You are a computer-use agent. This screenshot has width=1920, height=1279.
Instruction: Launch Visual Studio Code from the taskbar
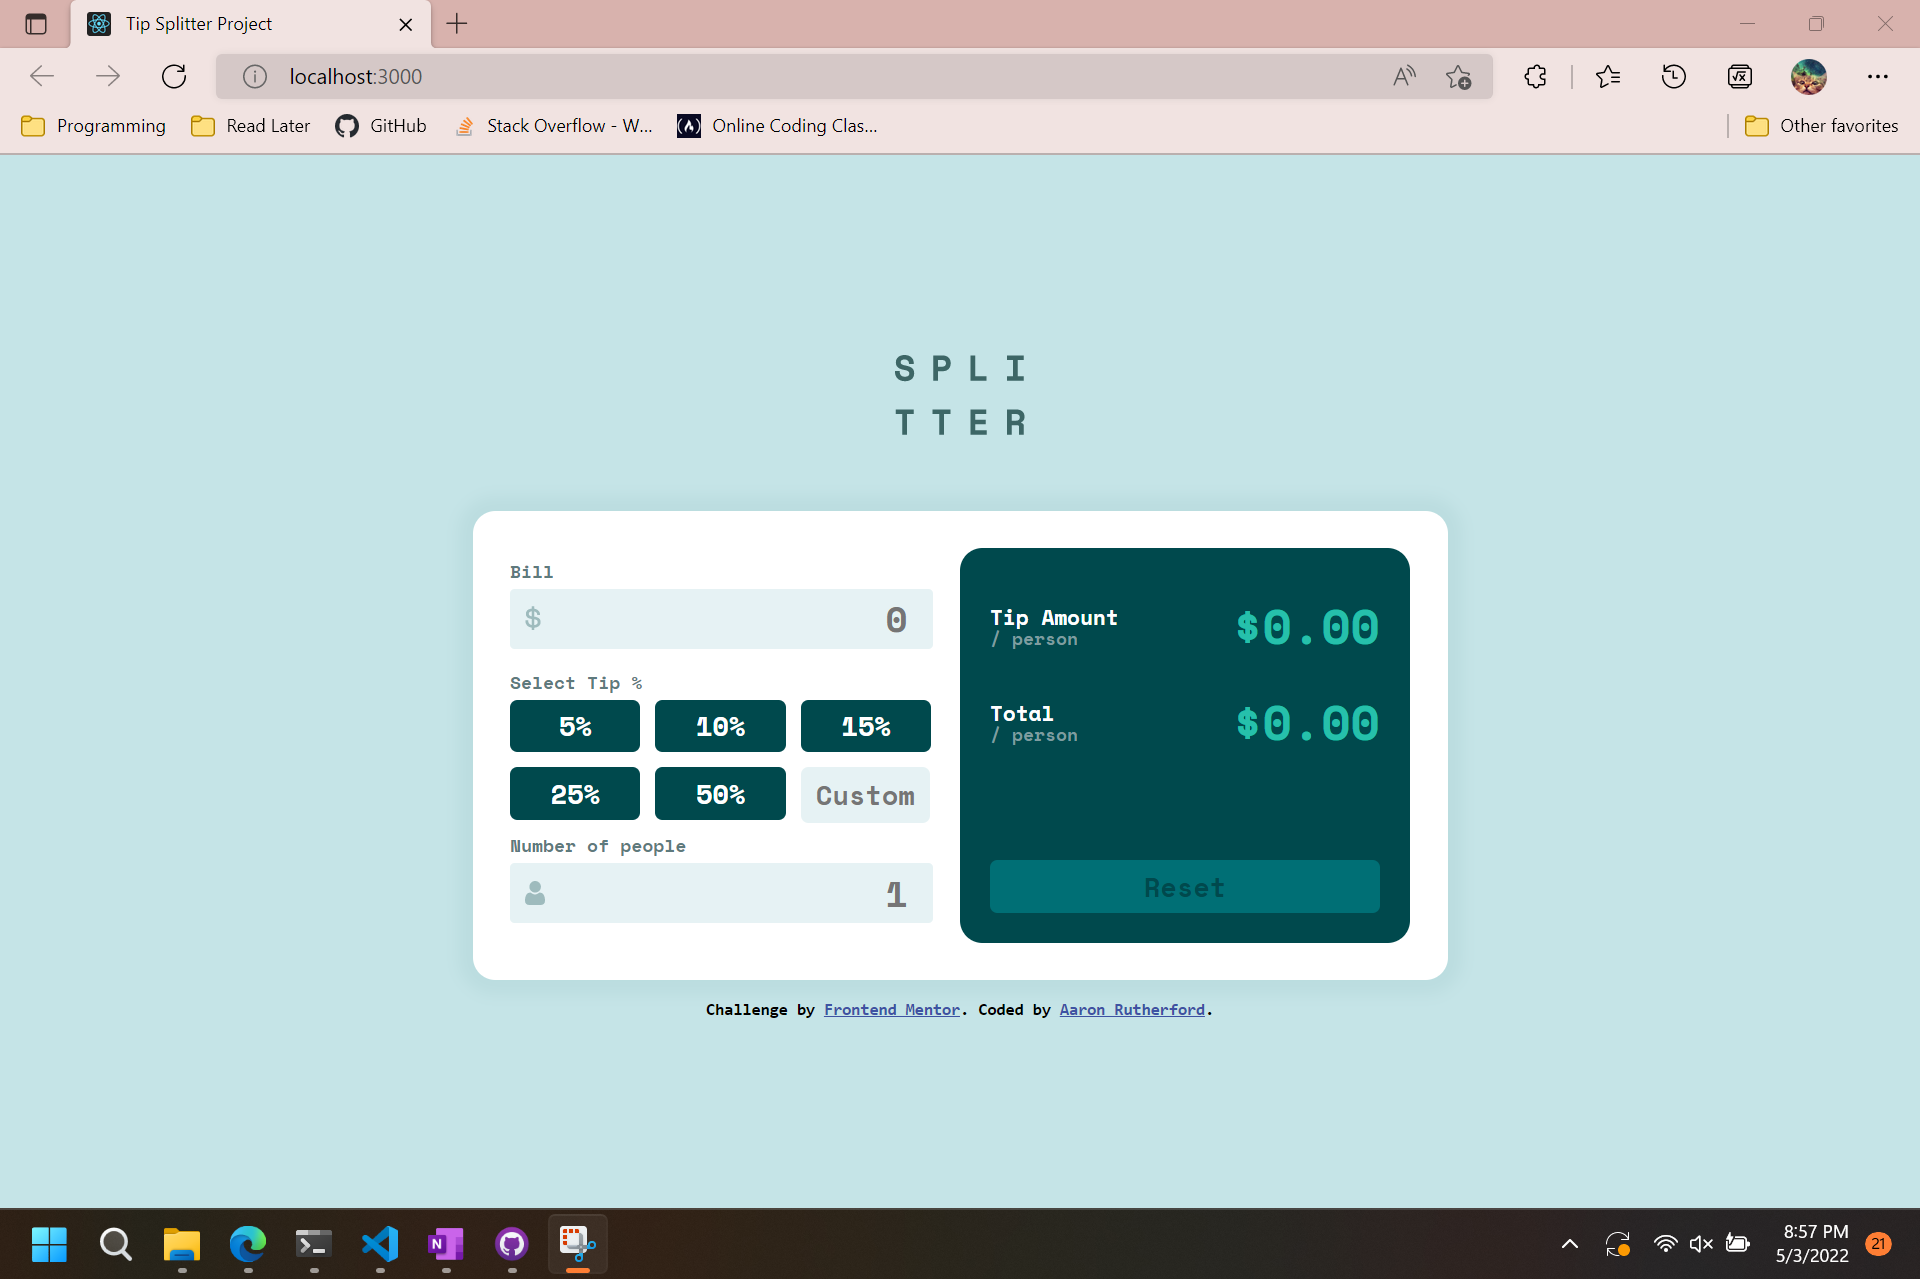click(x=379, y=1244)
